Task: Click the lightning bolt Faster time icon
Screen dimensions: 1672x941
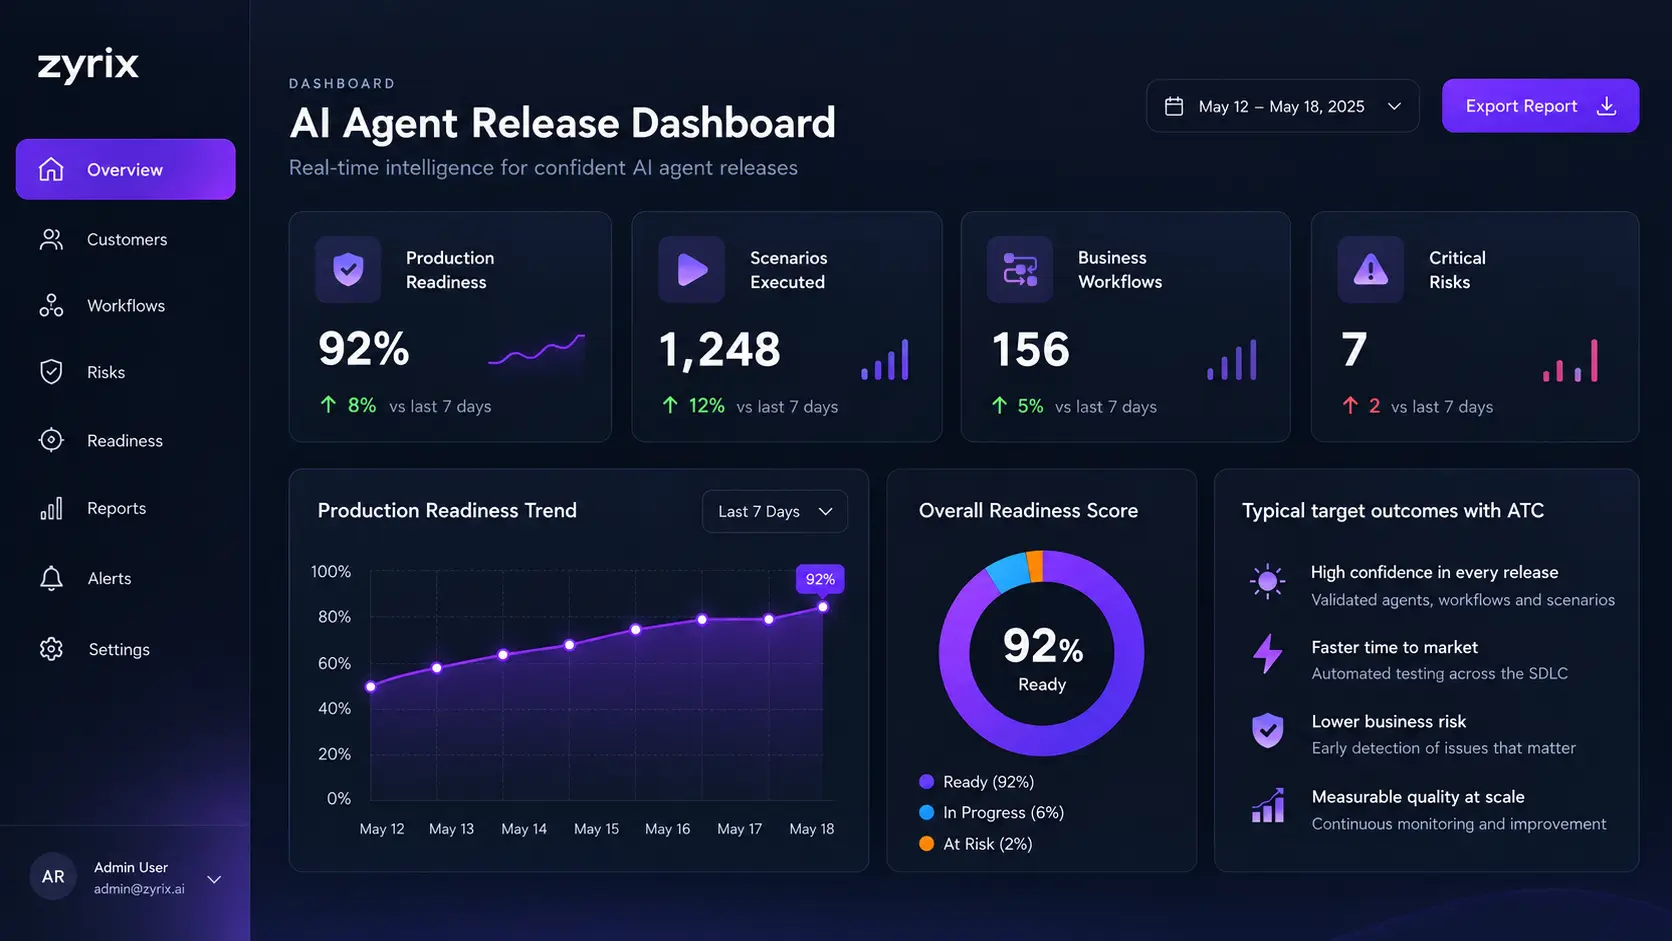Action: (x=1268, y=654)
